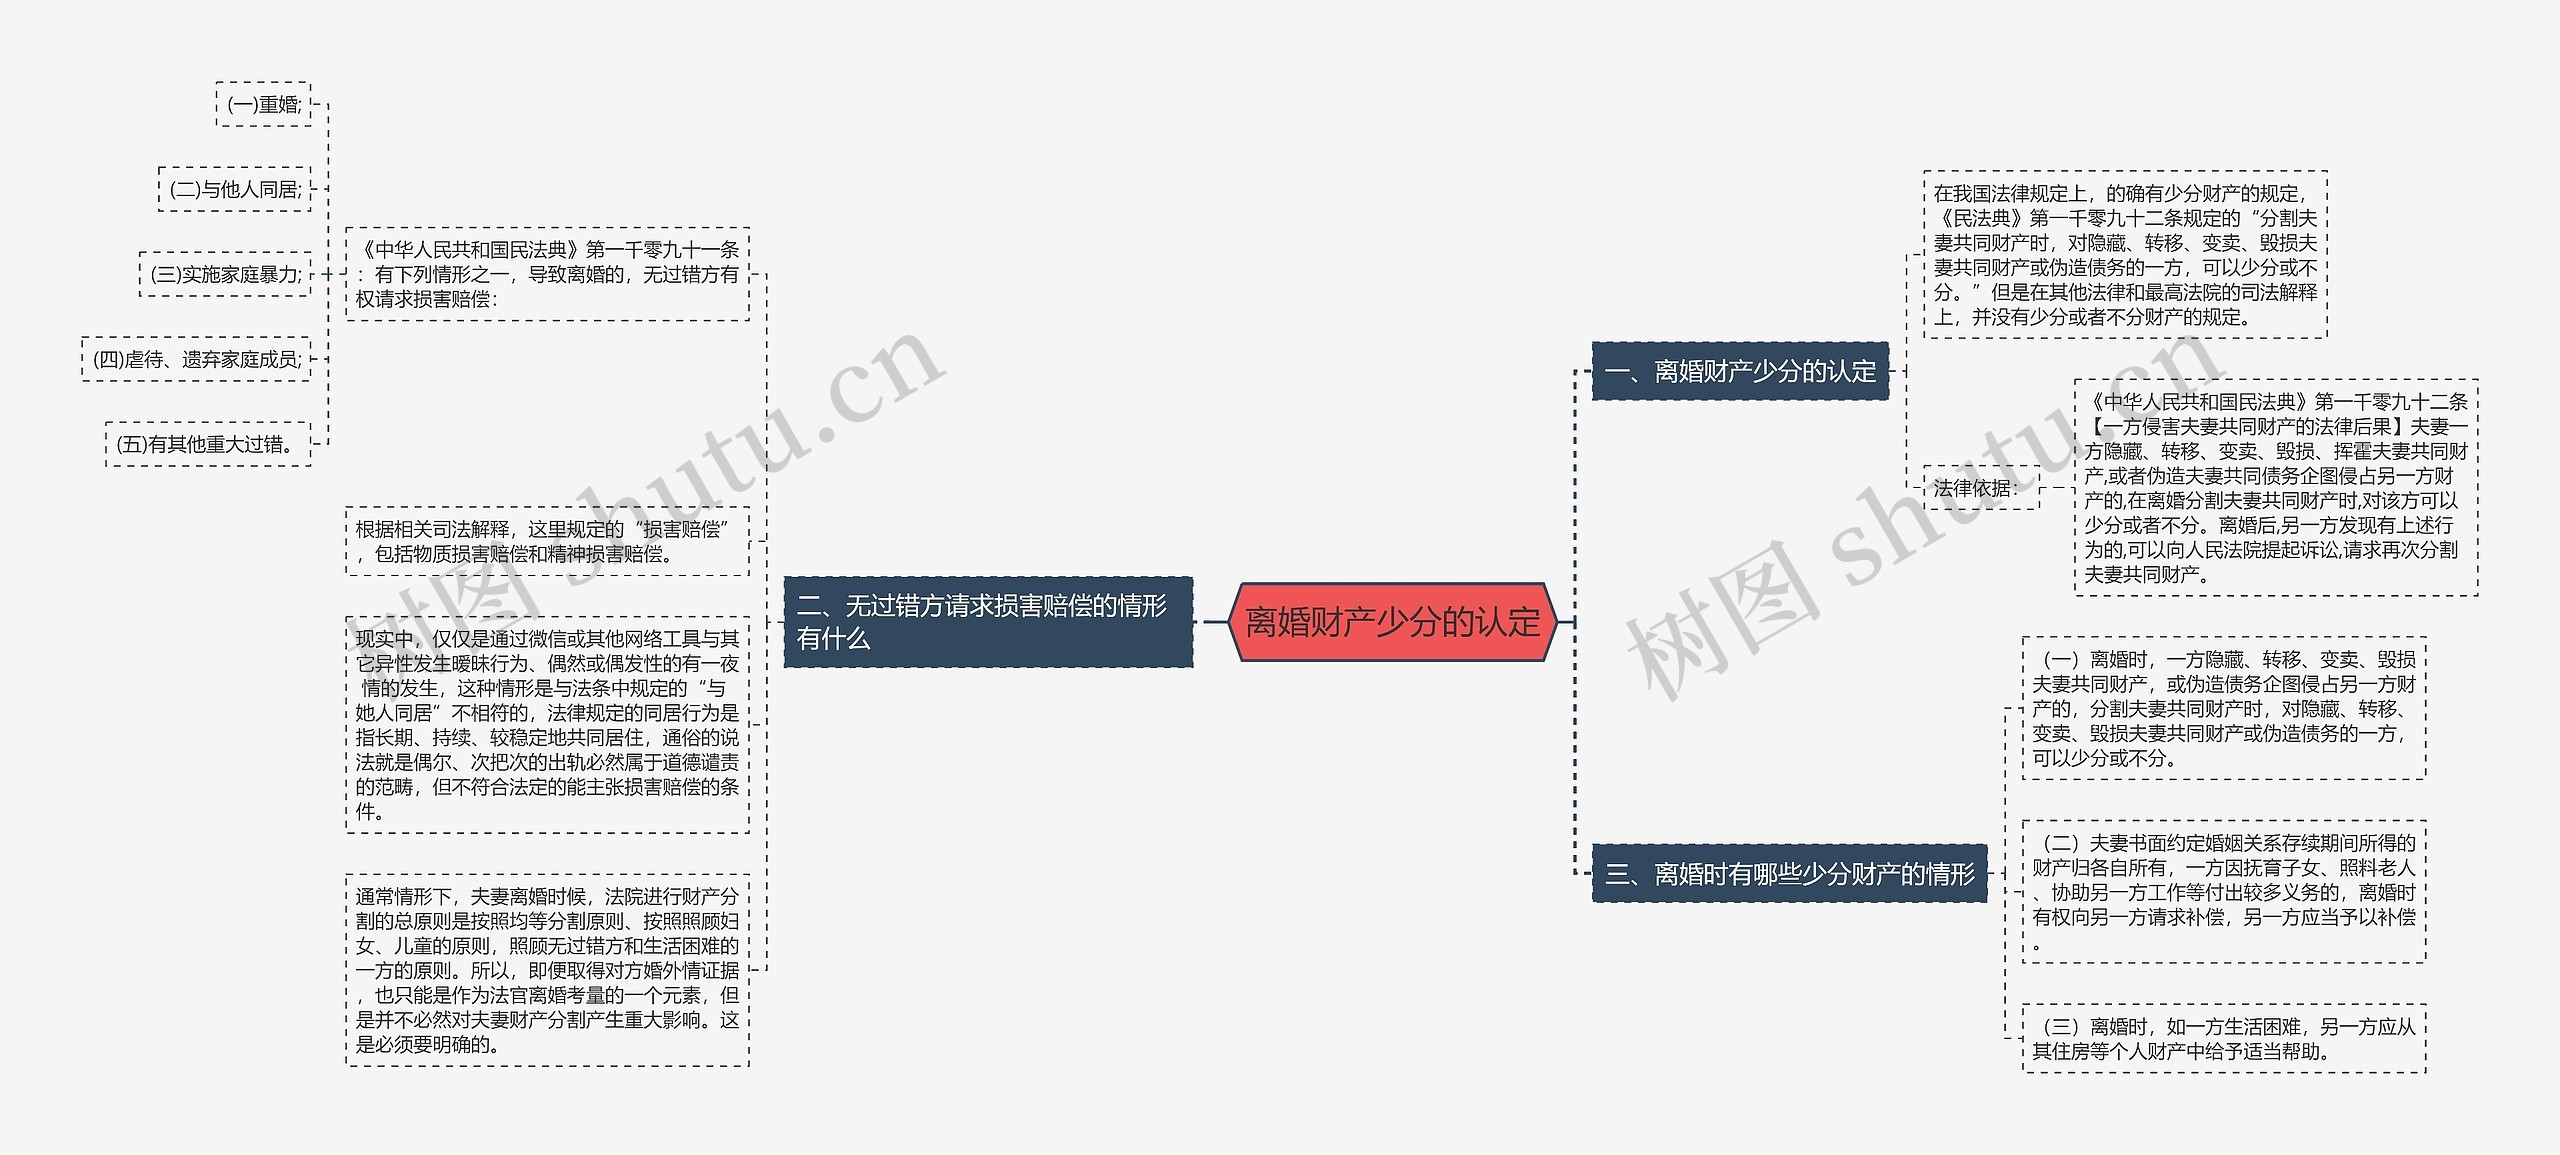This screenshot has width=2560, height=1155.
Task: Click the '（一）重婚' leaf node
Action: (x=214, y=90)
